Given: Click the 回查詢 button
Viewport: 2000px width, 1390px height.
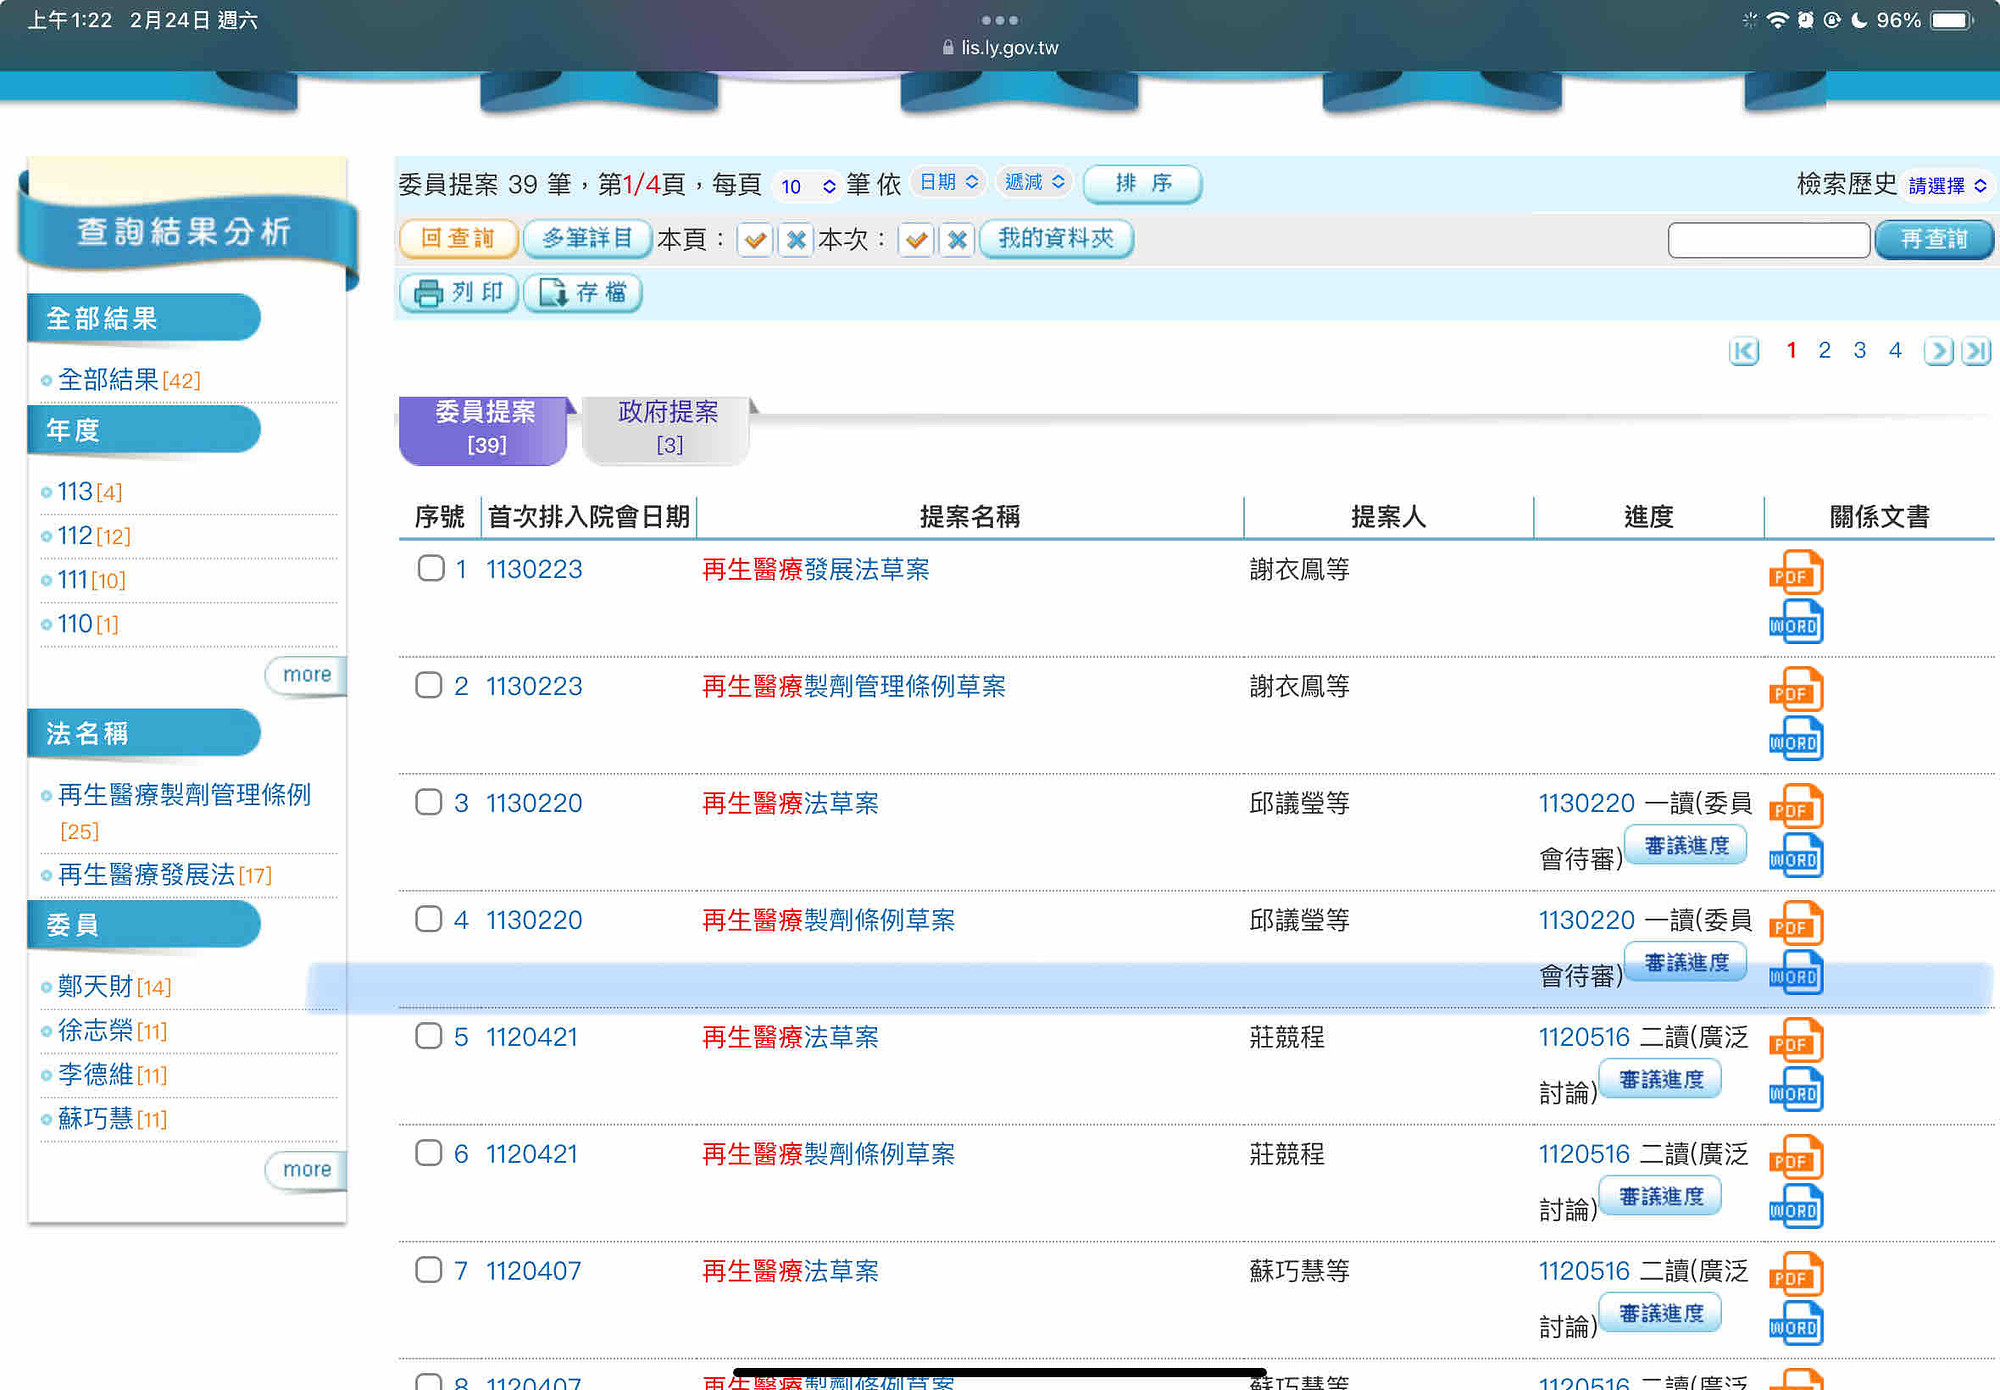Looking at the screenshot, I should [x=459, y=239].
